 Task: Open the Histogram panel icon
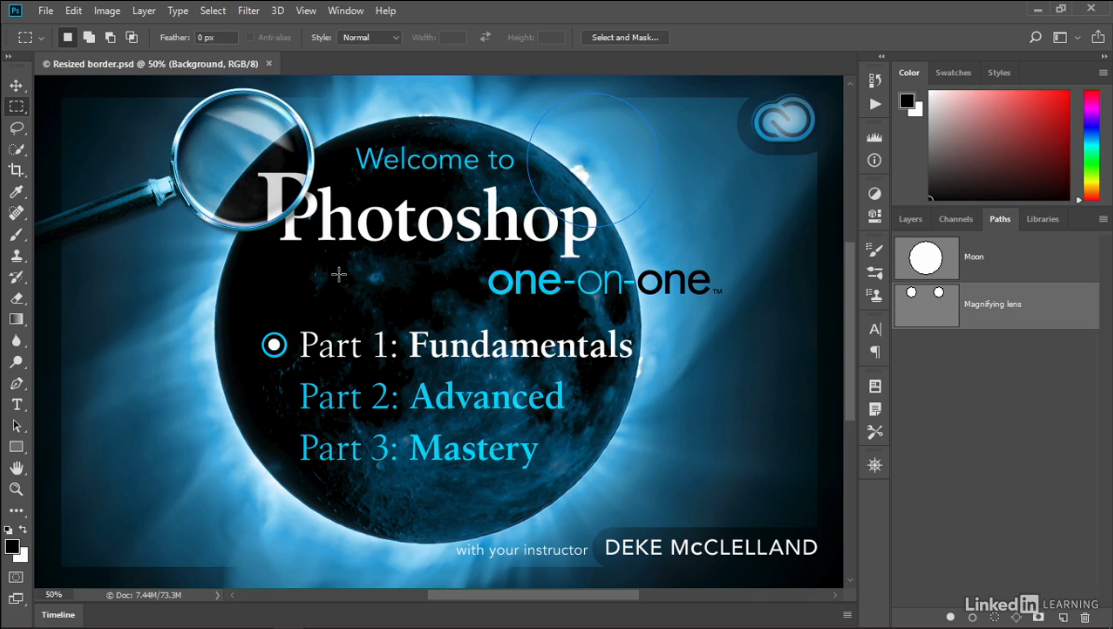click(x=874, y=137)
